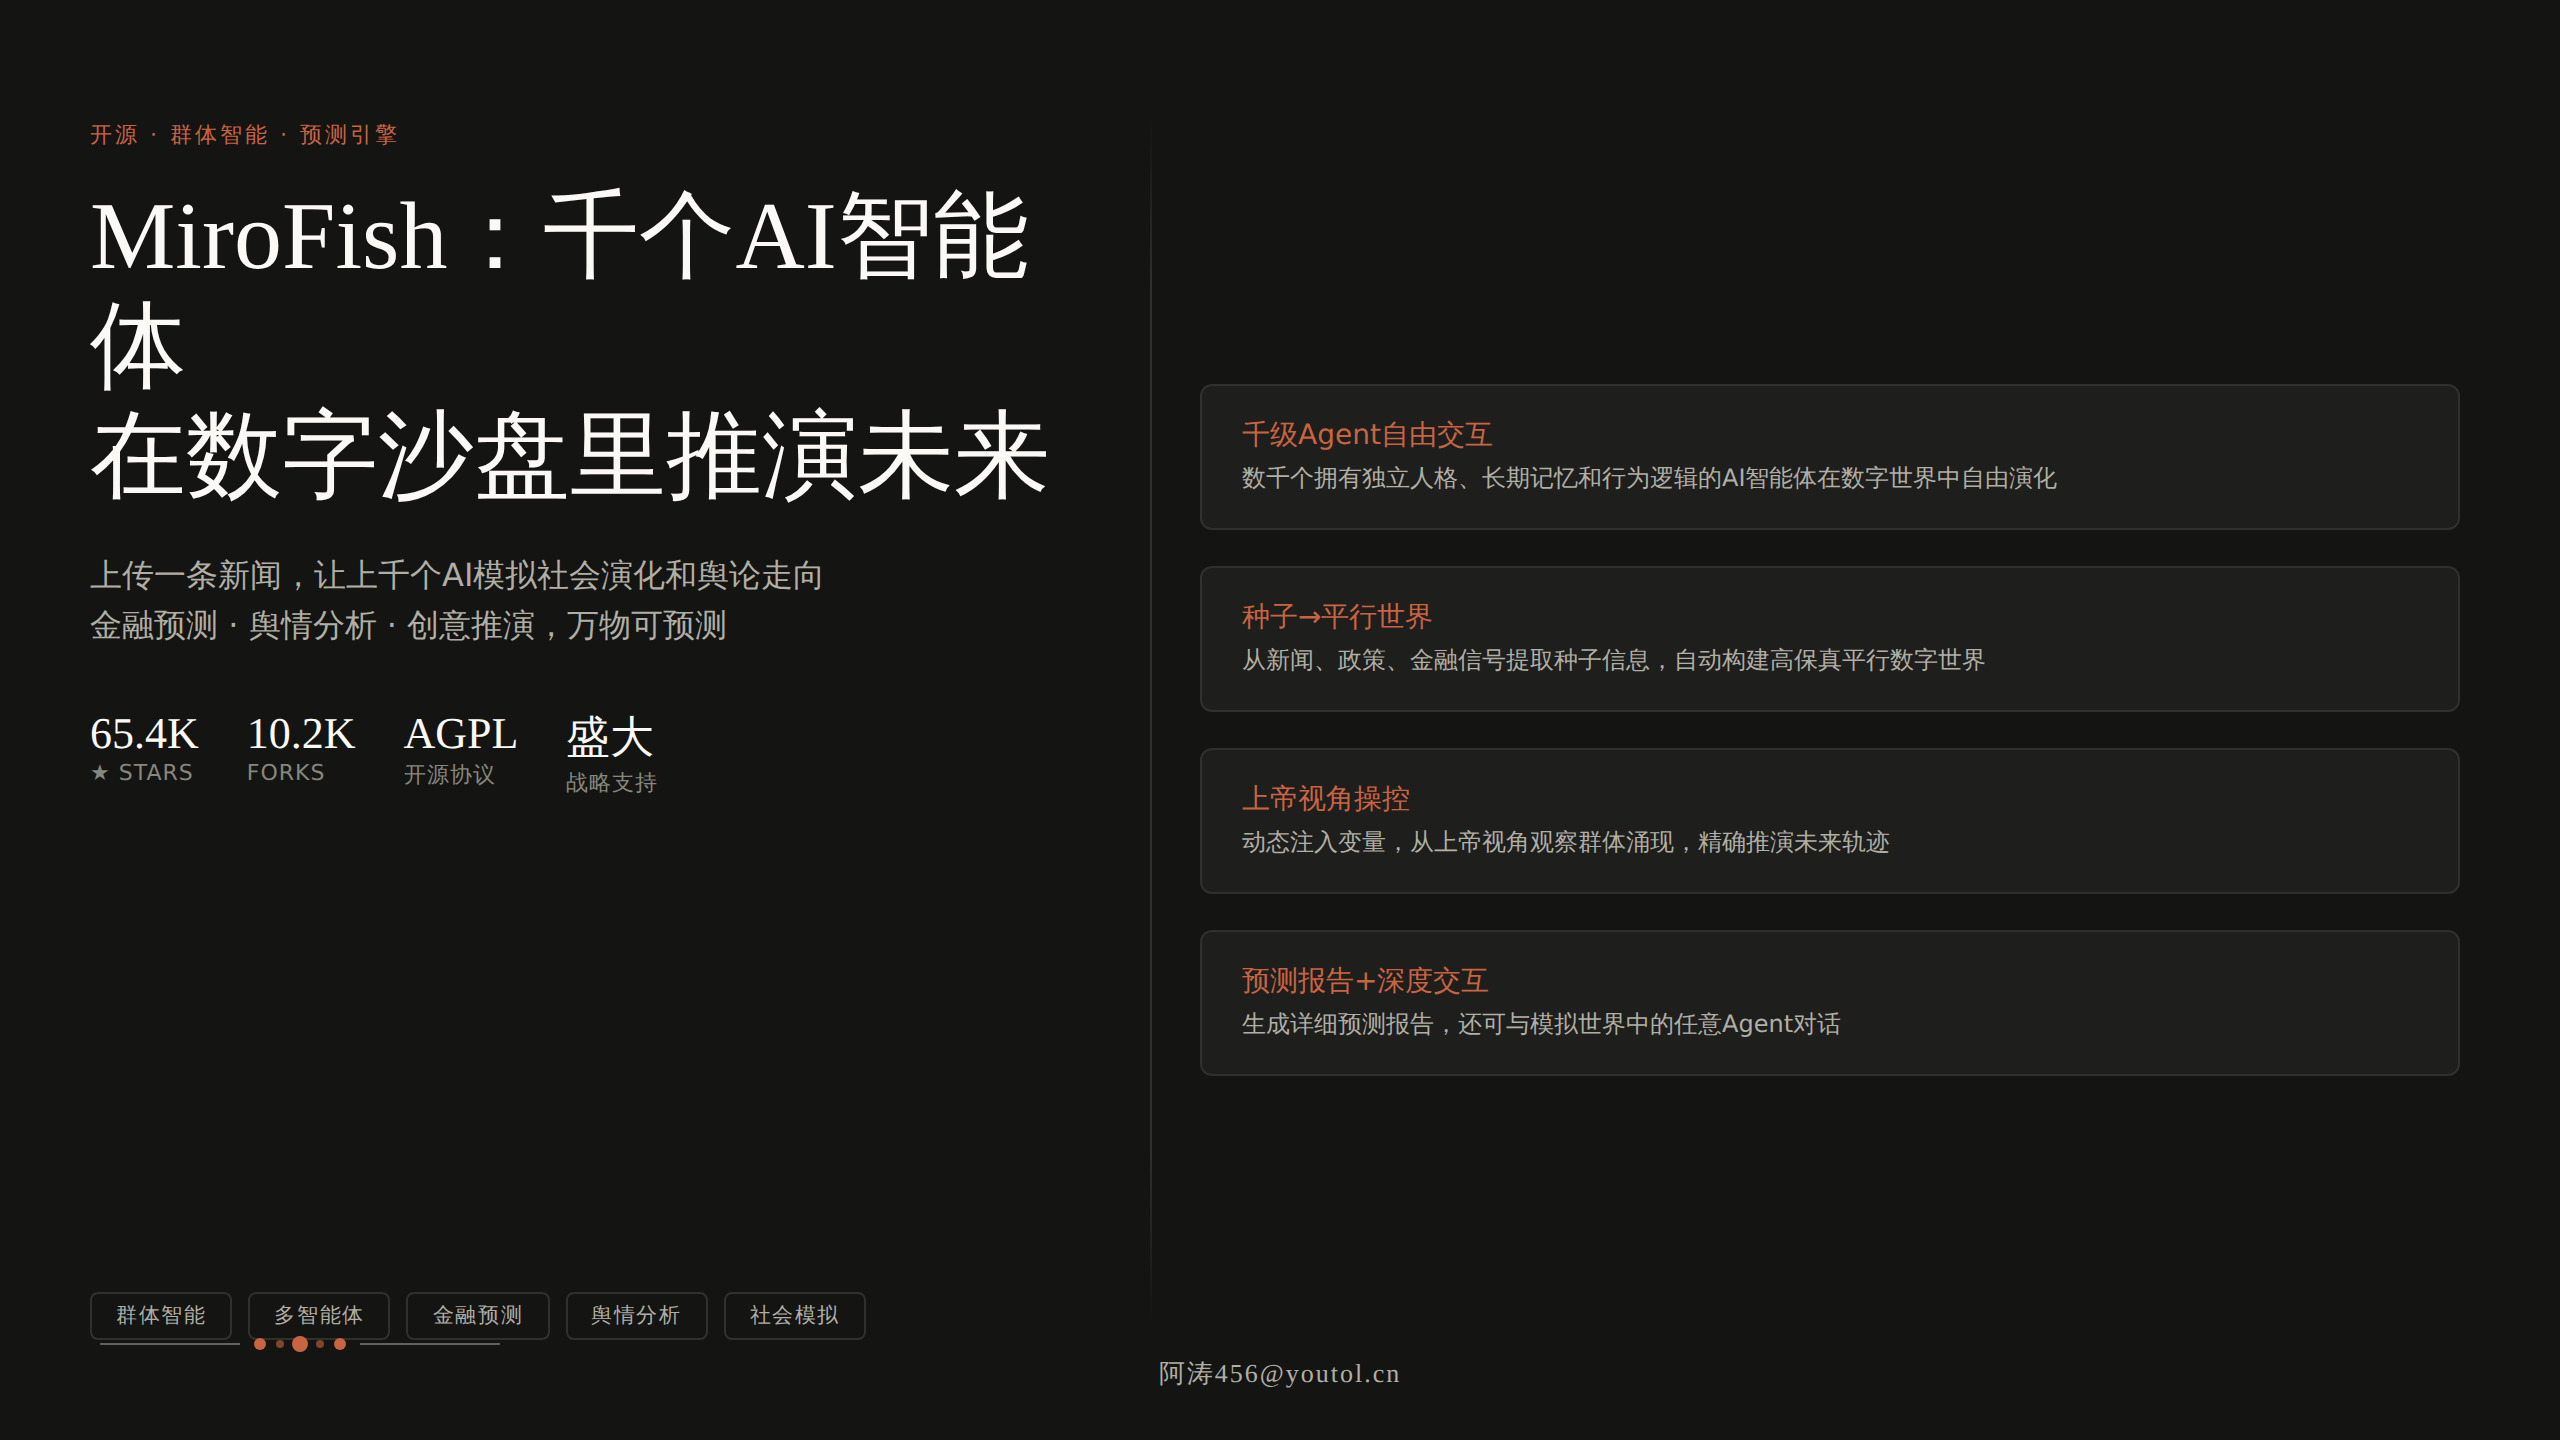The width and height of the screenshot is (2560, 1440).
Task: Click the last orange pagination dot
Action: click(340, 1344)
